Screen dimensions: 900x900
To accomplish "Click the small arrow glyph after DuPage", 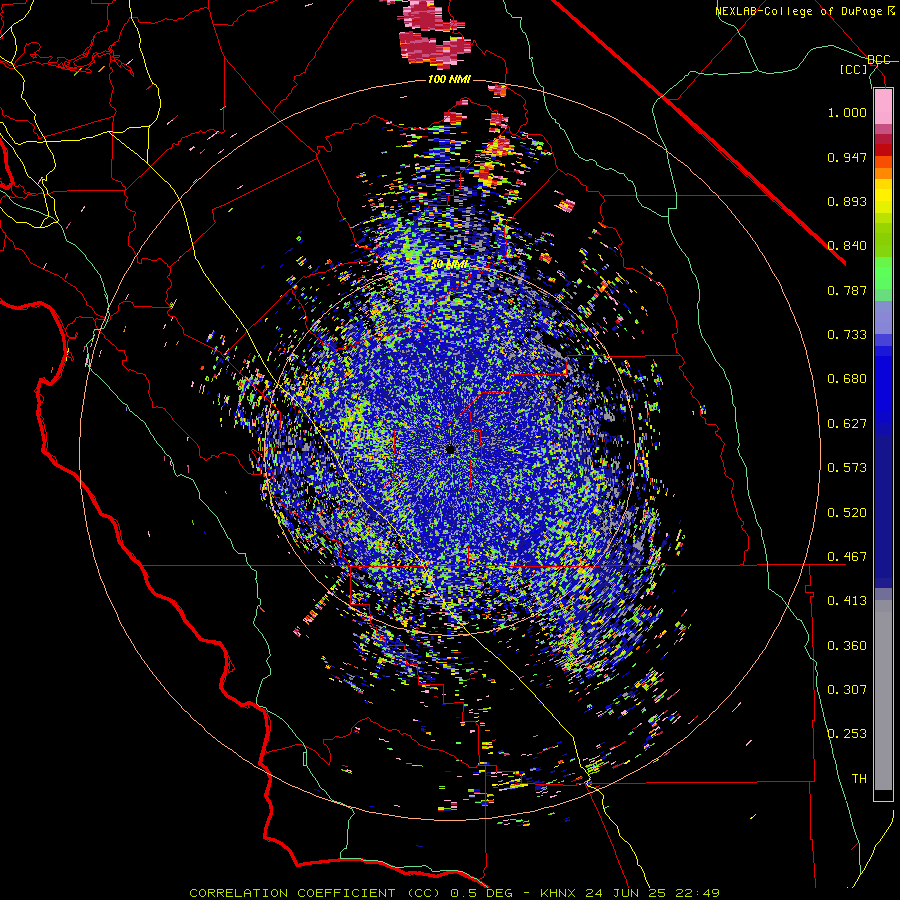I will coord(891,11).
